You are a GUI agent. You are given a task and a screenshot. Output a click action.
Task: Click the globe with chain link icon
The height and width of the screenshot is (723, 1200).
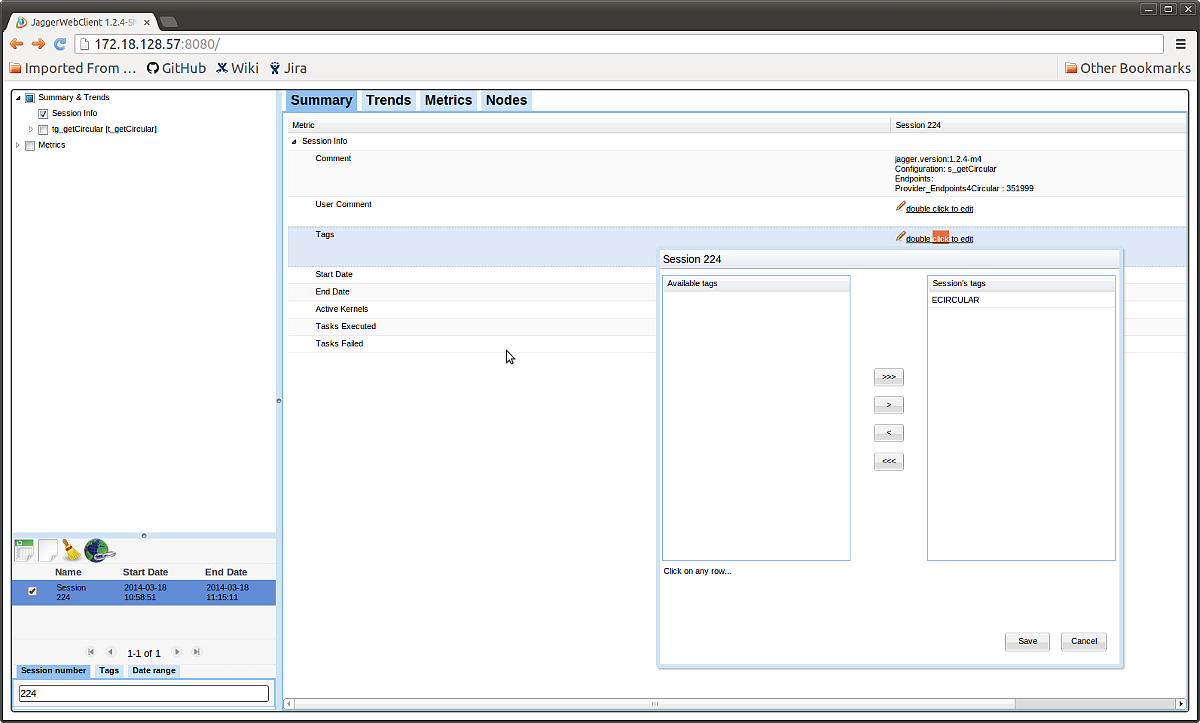tap(99, 549)
